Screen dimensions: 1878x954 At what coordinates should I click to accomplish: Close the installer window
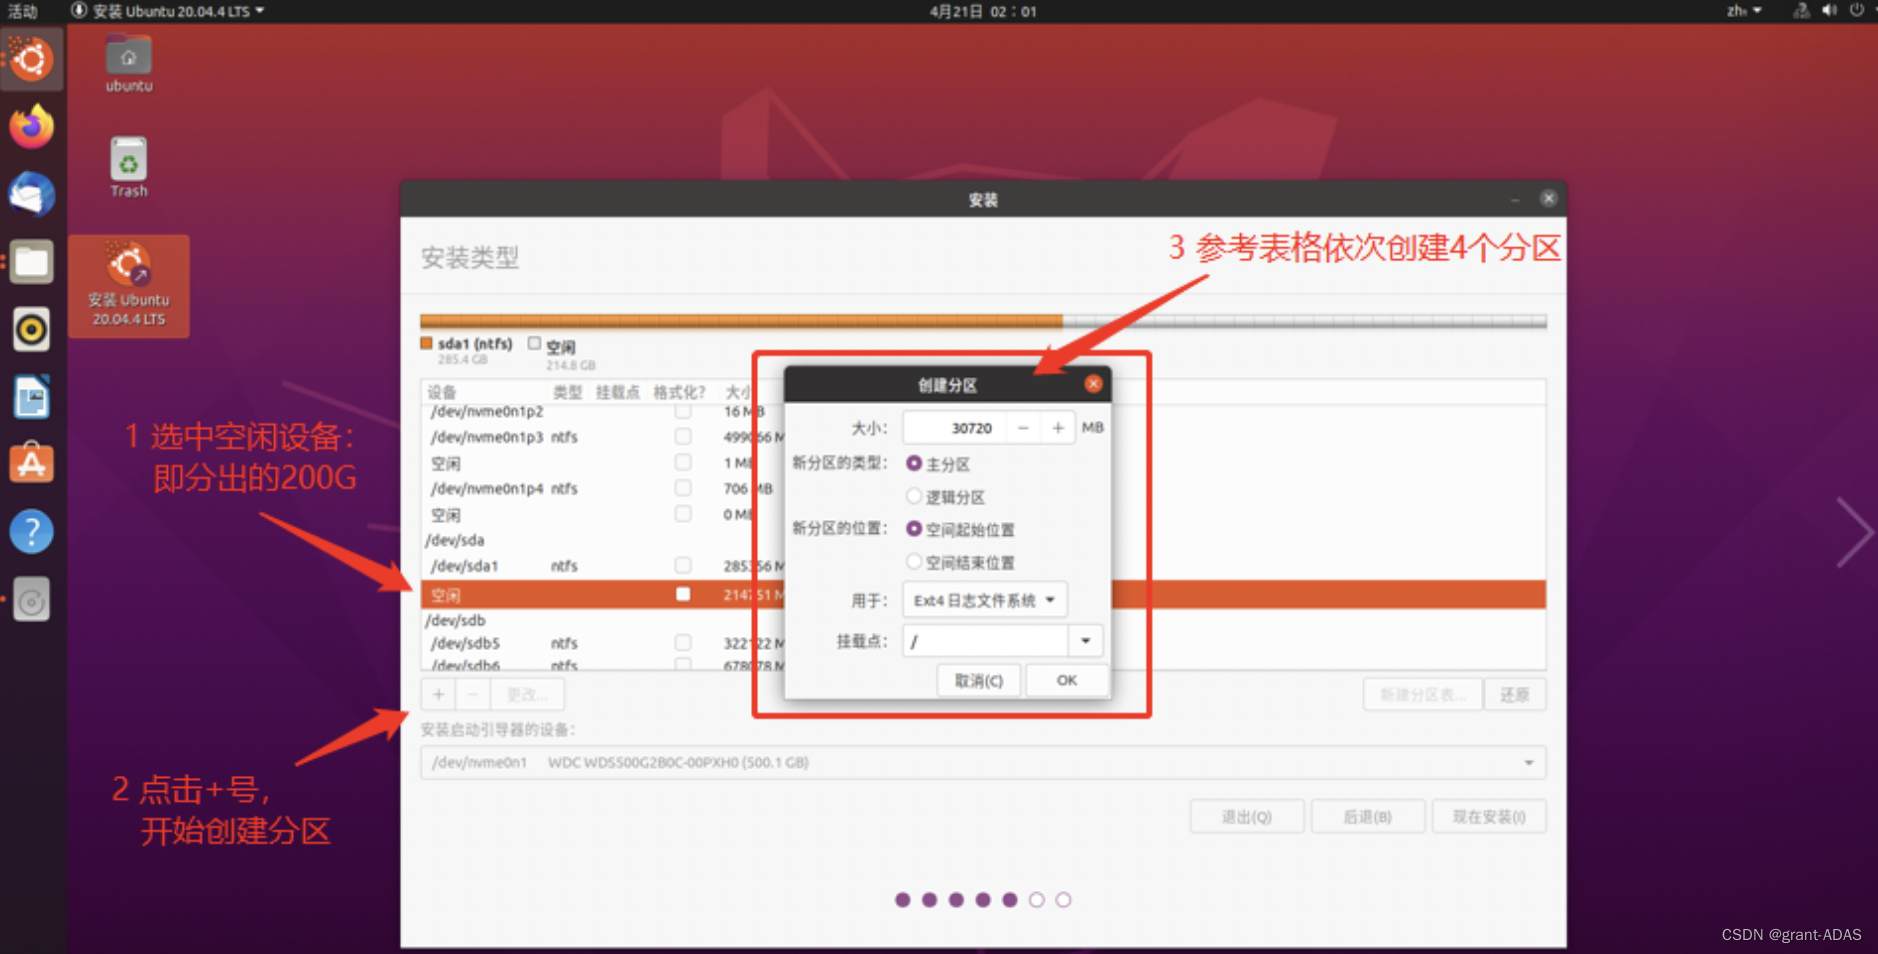click(1549, 198)
